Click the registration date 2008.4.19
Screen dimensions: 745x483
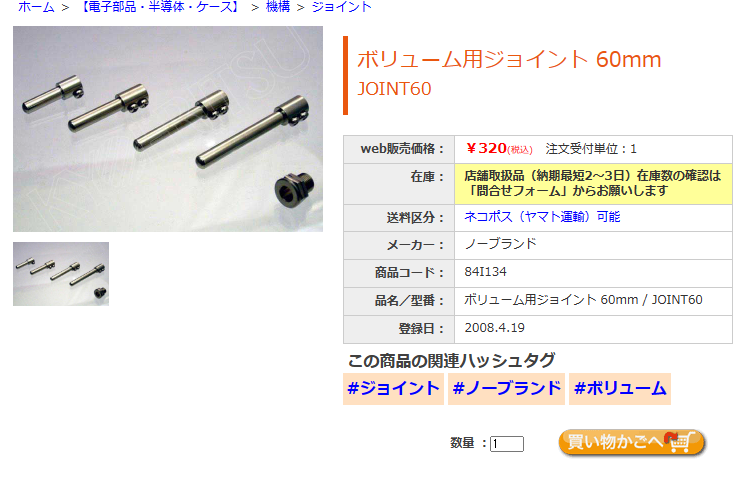pyautogui.click(x=494, y=328)
